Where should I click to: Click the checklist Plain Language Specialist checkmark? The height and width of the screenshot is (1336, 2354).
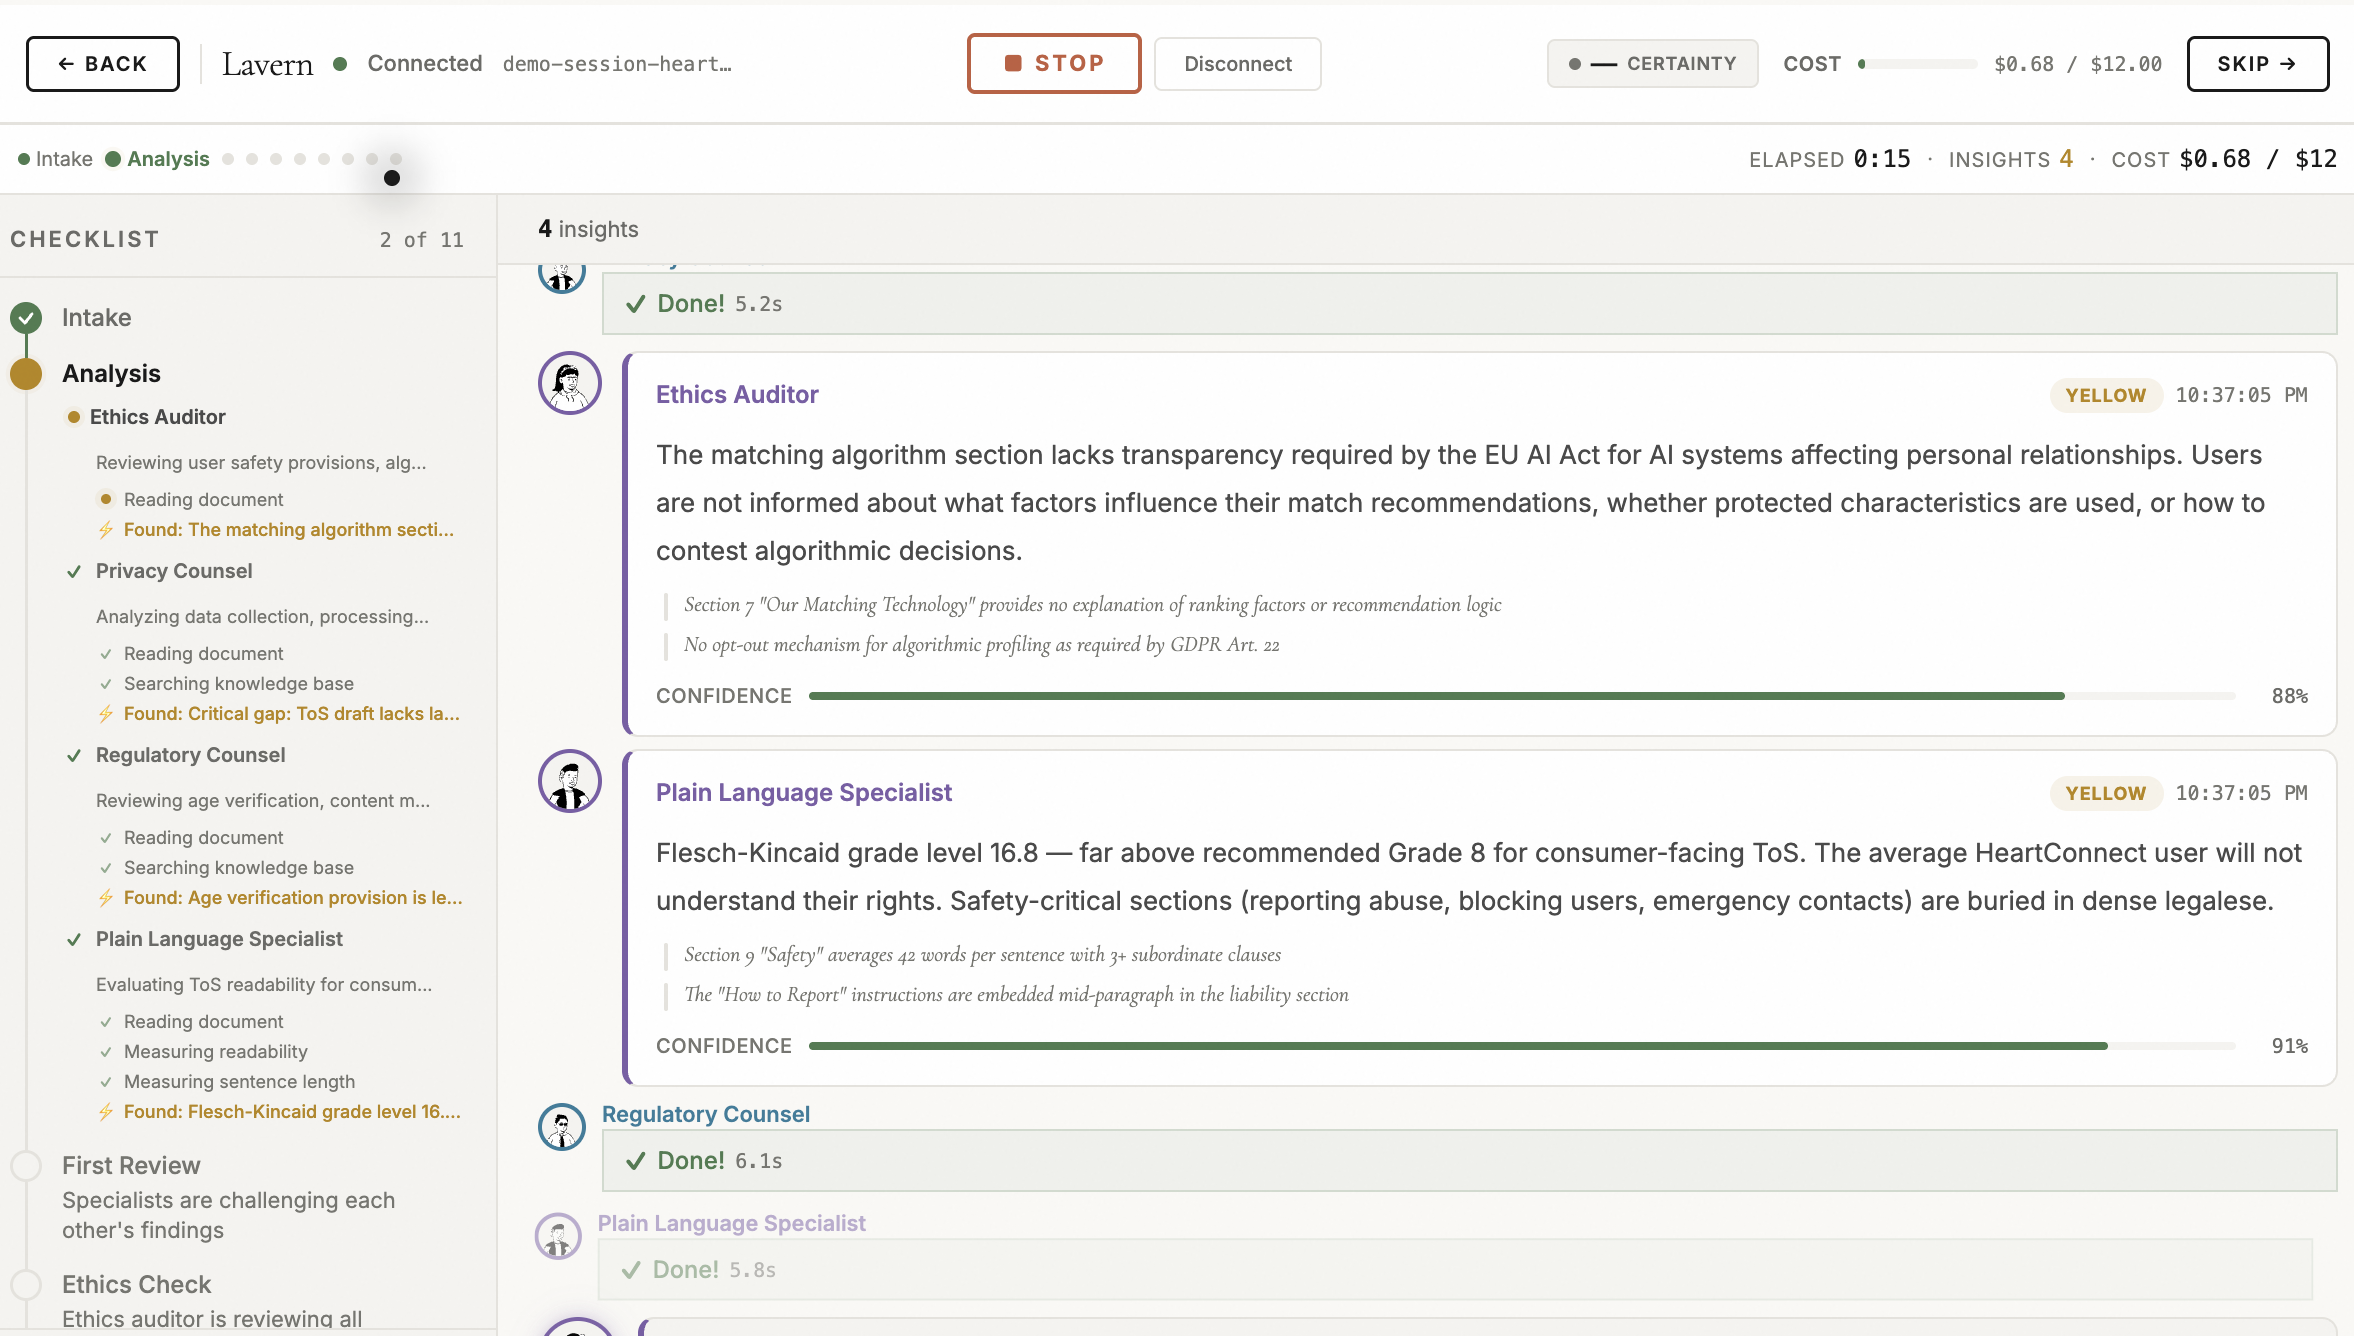[x=74, y=940]
